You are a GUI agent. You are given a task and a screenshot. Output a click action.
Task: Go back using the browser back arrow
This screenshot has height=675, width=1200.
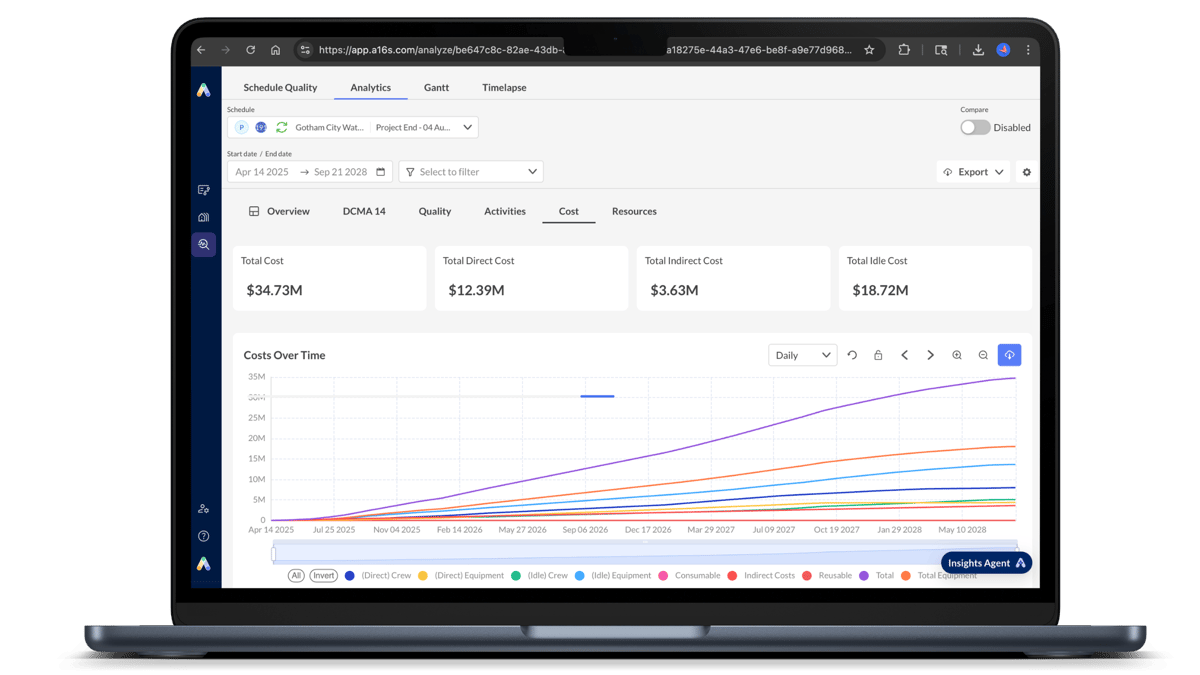(201, 50)
